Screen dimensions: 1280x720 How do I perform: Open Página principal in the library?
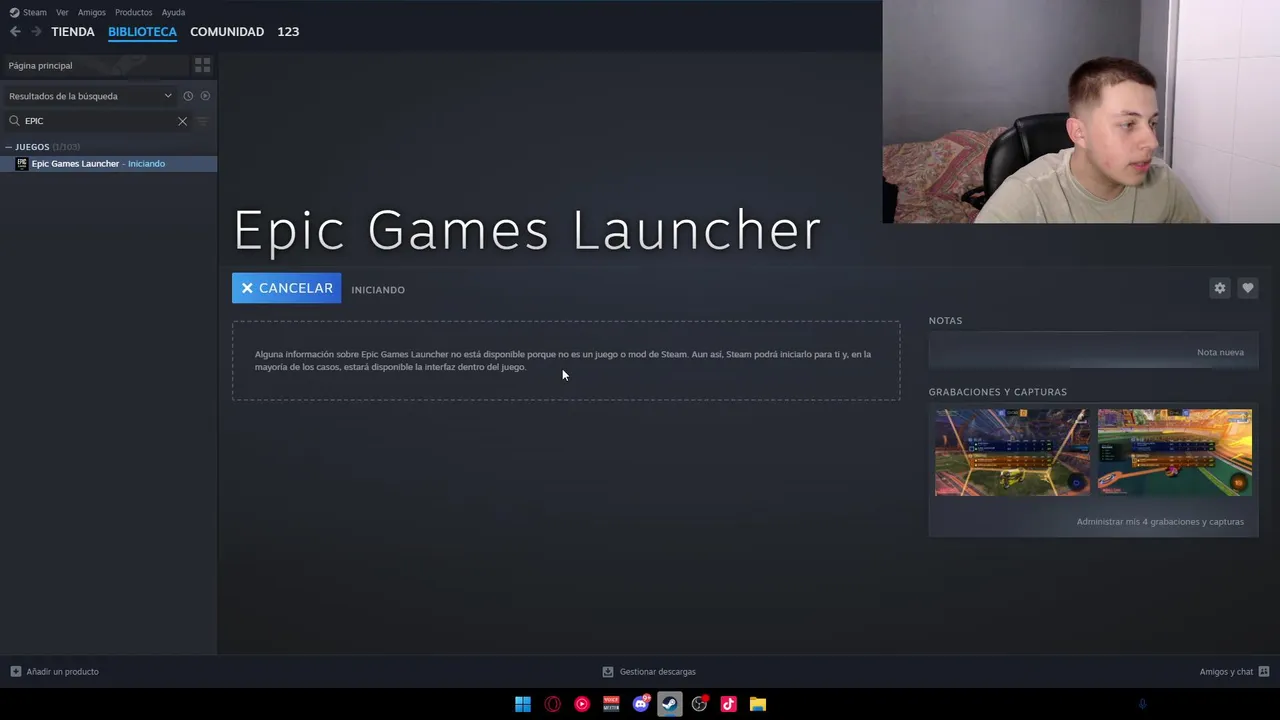(95, 65)
